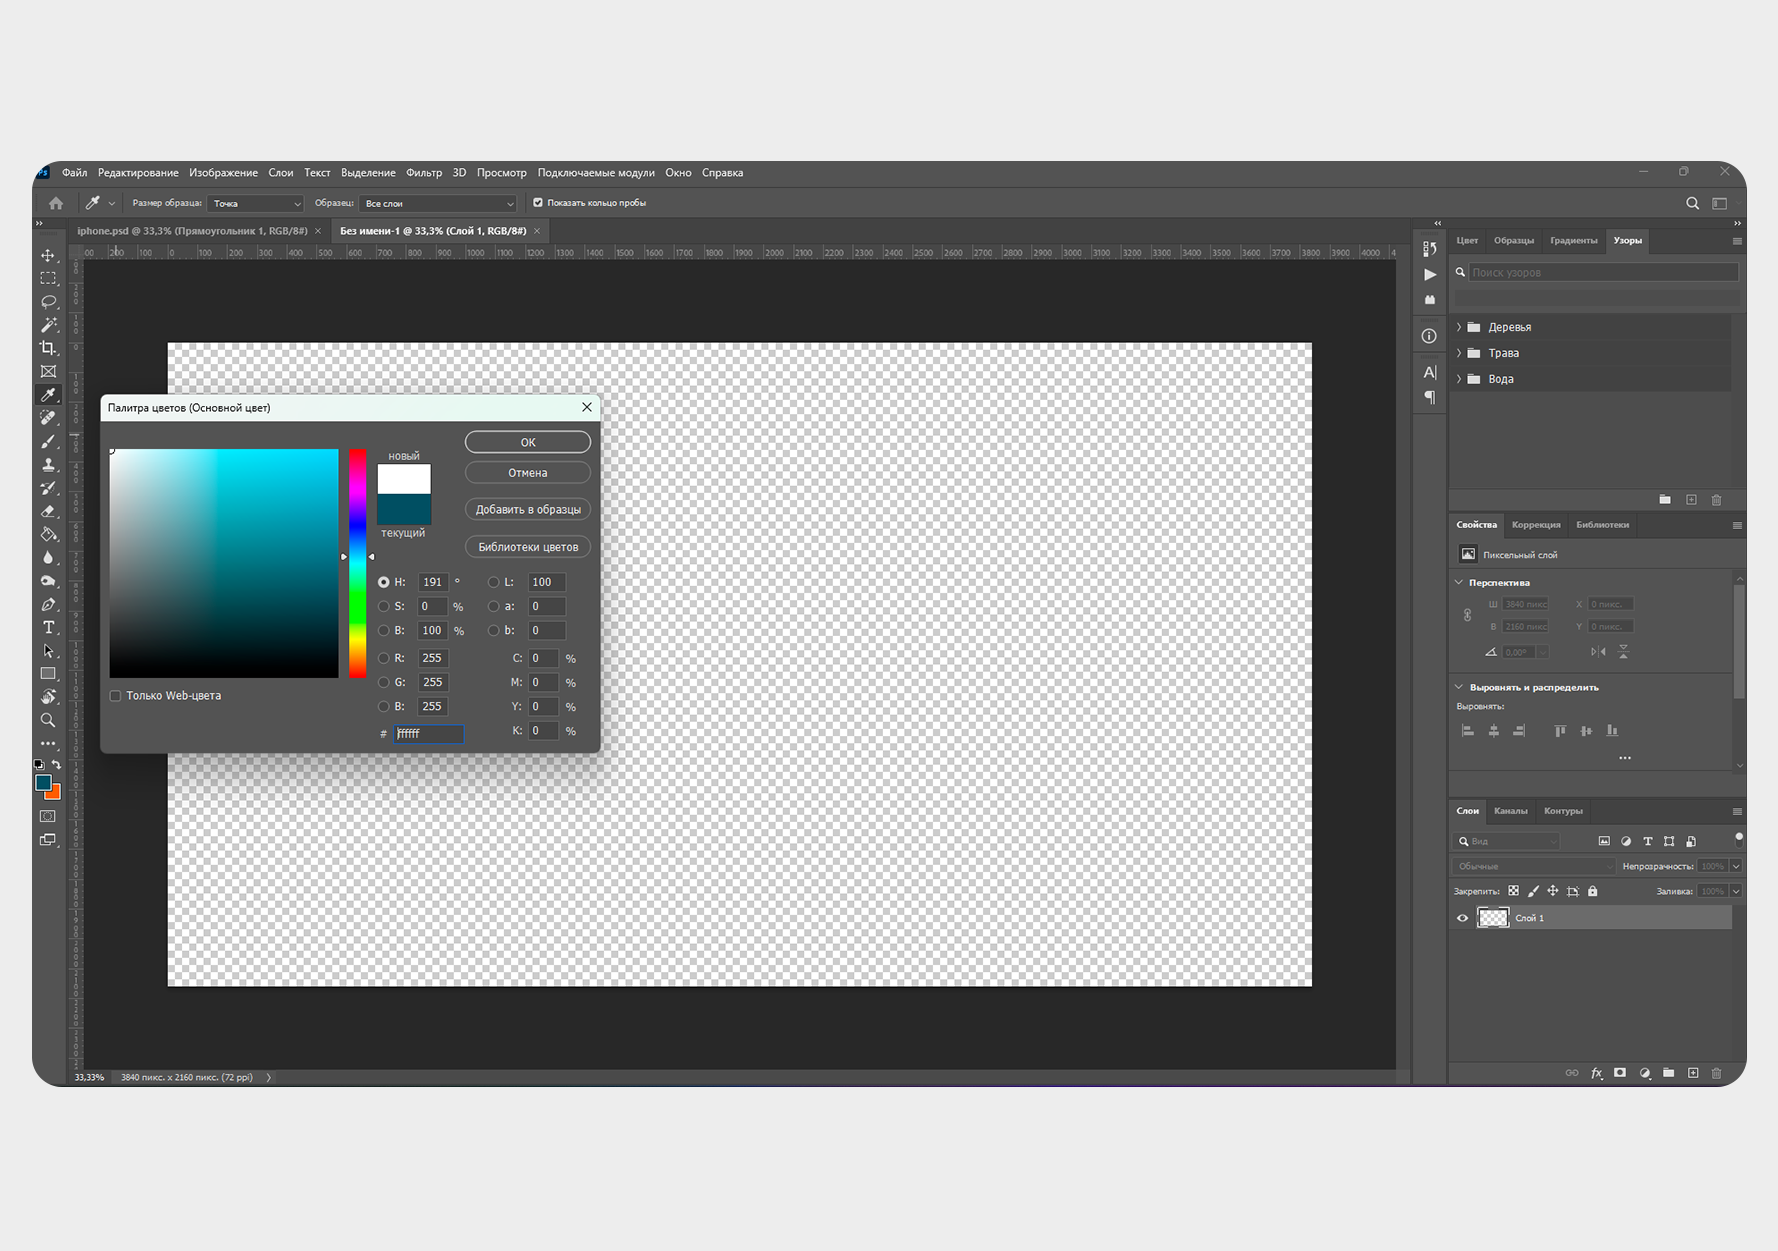Select the Clone Stamp tool
The height and width of the screenshot is (1251, 1778).
[48, 464]
